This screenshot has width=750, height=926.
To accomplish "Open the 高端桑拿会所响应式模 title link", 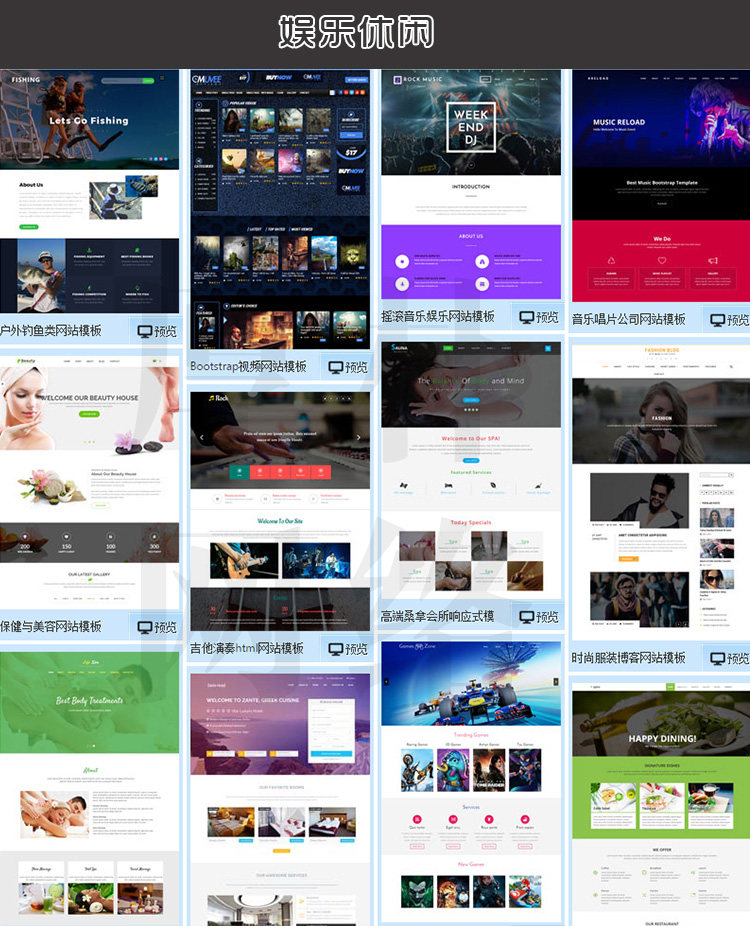I will coord(438,617).
